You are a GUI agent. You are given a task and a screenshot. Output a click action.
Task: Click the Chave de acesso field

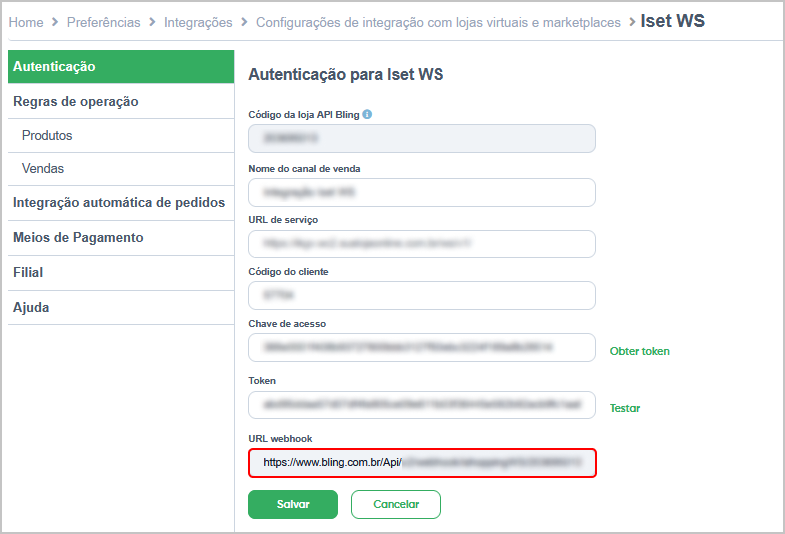pos(422,347)
